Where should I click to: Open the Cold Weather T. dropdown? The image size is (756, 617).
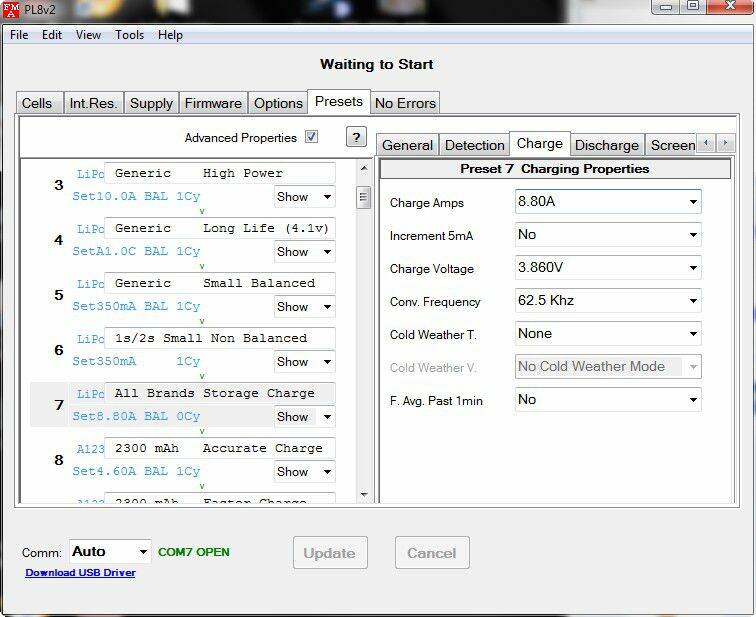pos(608,334)
